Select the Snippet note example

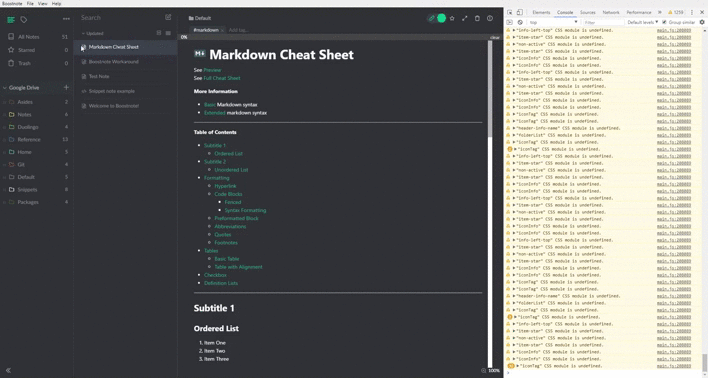tap(126, 91)
